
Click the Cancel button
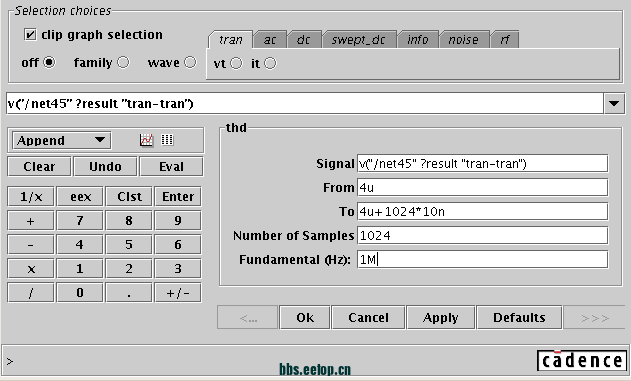[368, 317]
